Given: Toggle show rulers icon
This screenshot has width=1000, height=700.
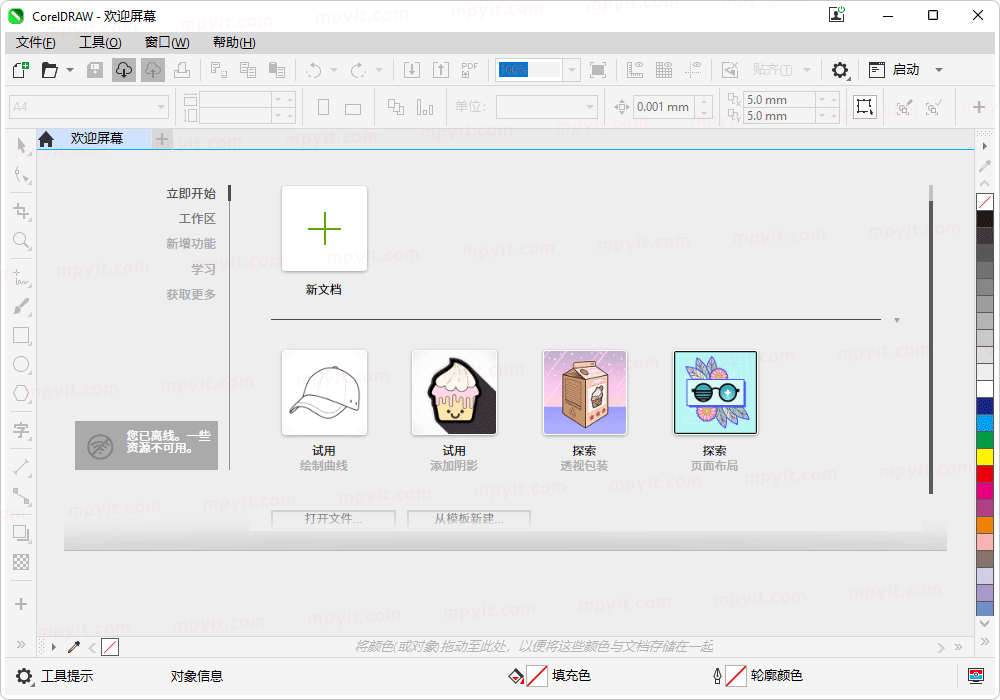Looking at the screenshot, I should (635, 69).
